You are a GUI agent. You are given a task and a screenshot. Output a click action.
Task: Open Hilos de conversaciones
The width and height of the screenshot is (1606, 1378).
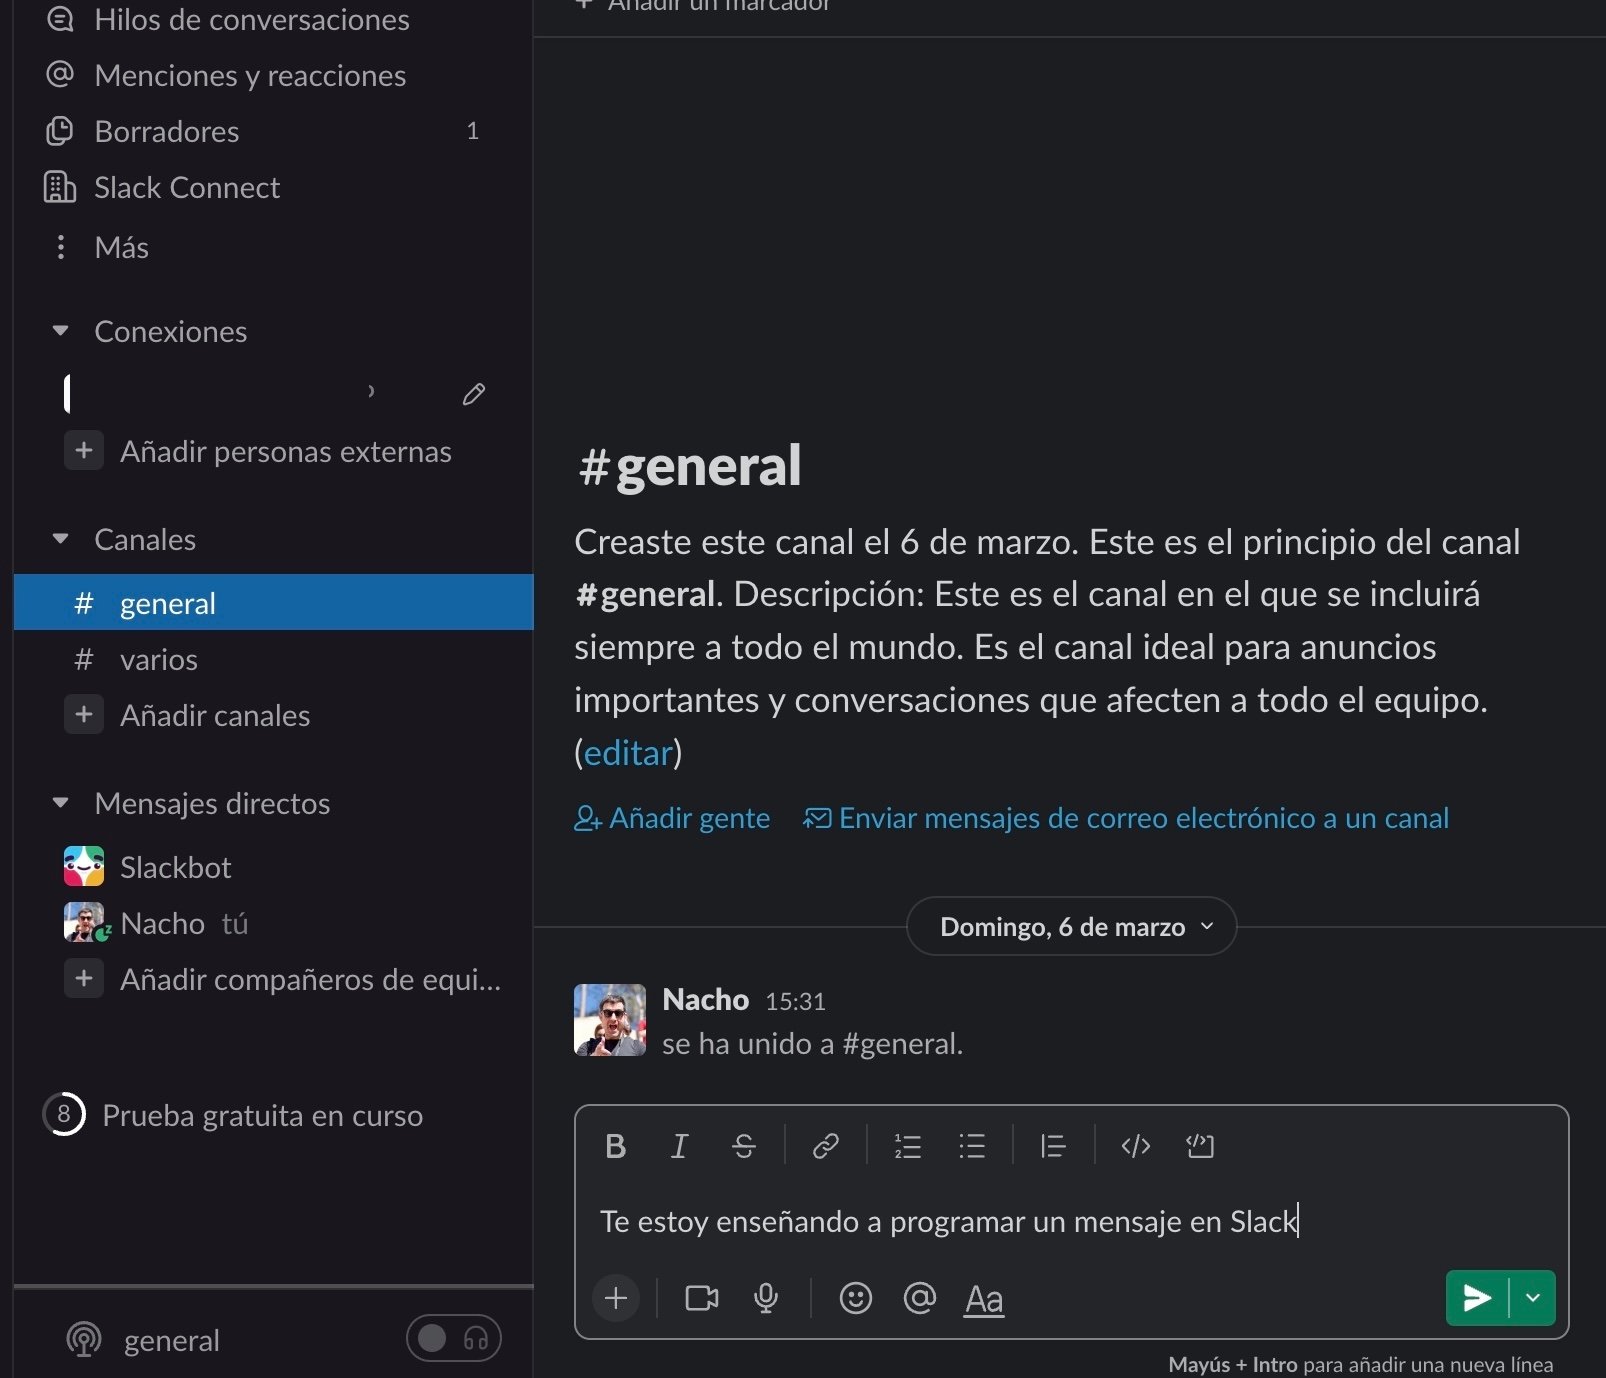coord(274,20)
